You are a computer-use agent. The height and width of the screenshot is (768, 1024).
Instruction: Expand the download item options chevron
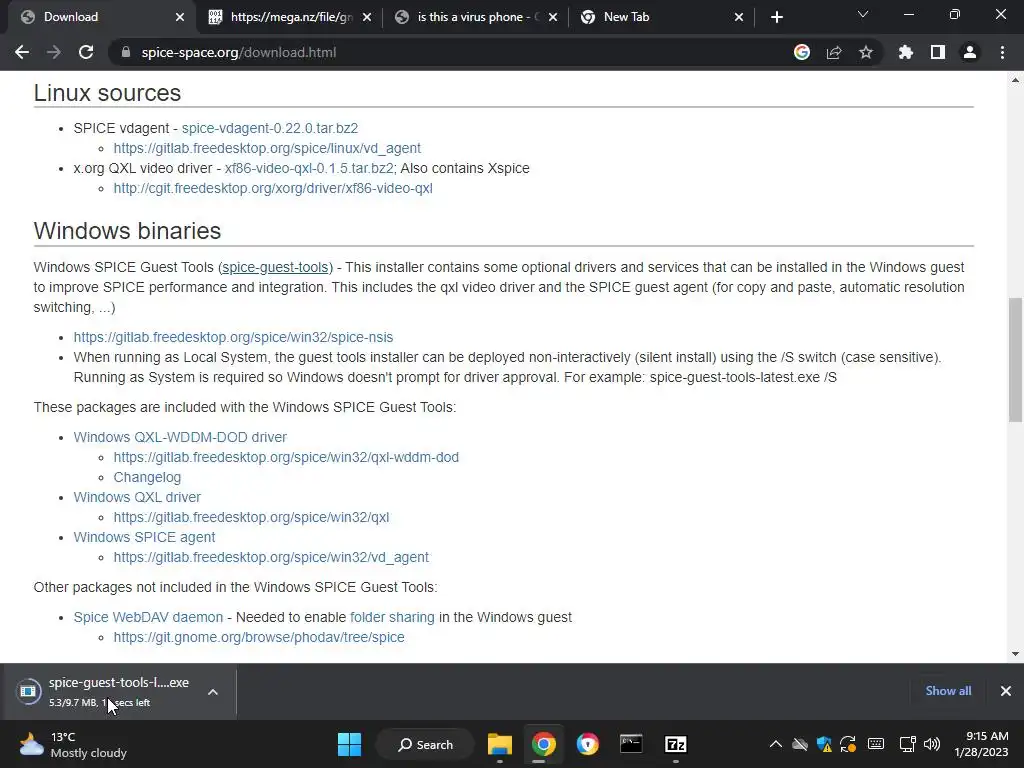(213, 692)
